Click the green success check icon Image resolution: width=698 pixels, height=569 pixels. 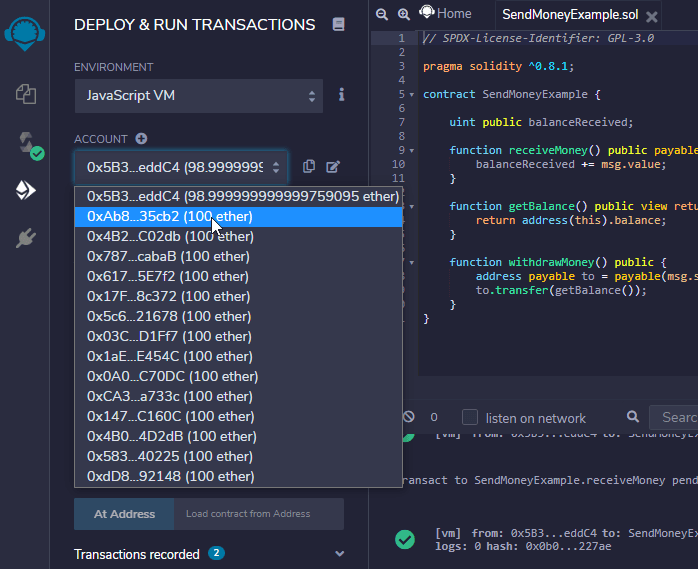pyautogui.click(x=405, y=540)
